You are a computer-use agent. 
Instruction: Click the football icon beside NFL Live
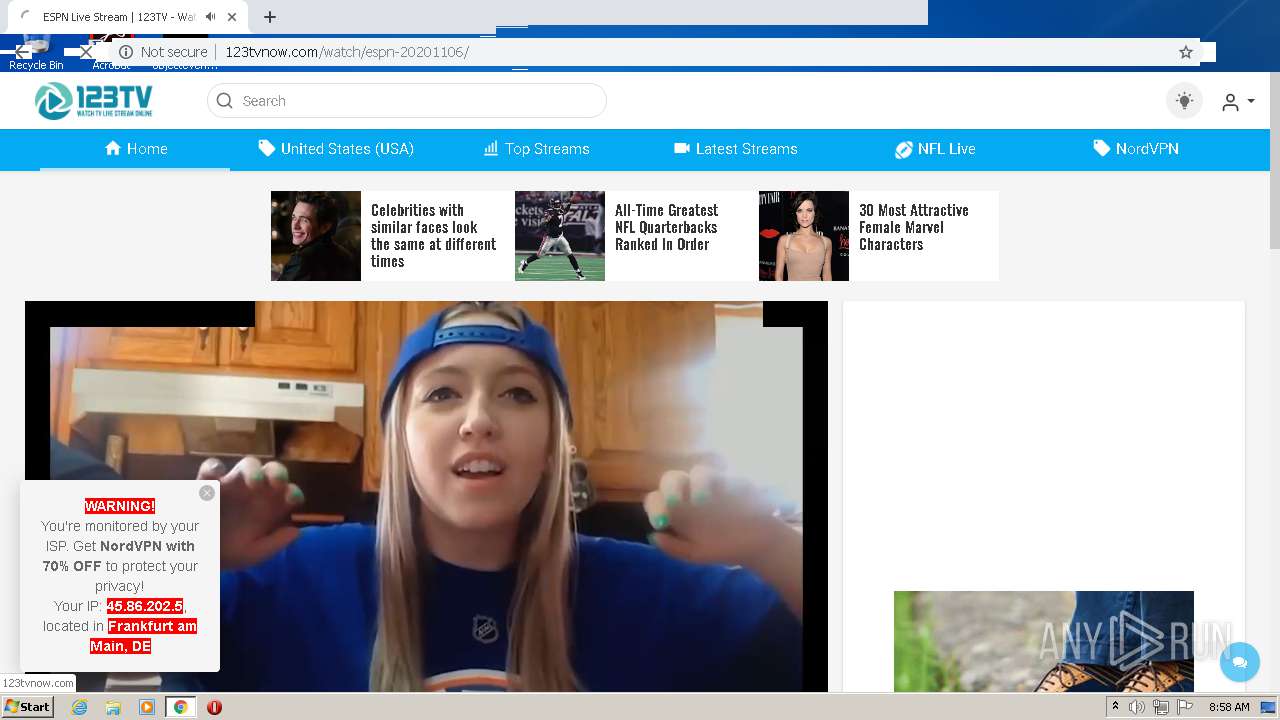(x=903, y=149)
